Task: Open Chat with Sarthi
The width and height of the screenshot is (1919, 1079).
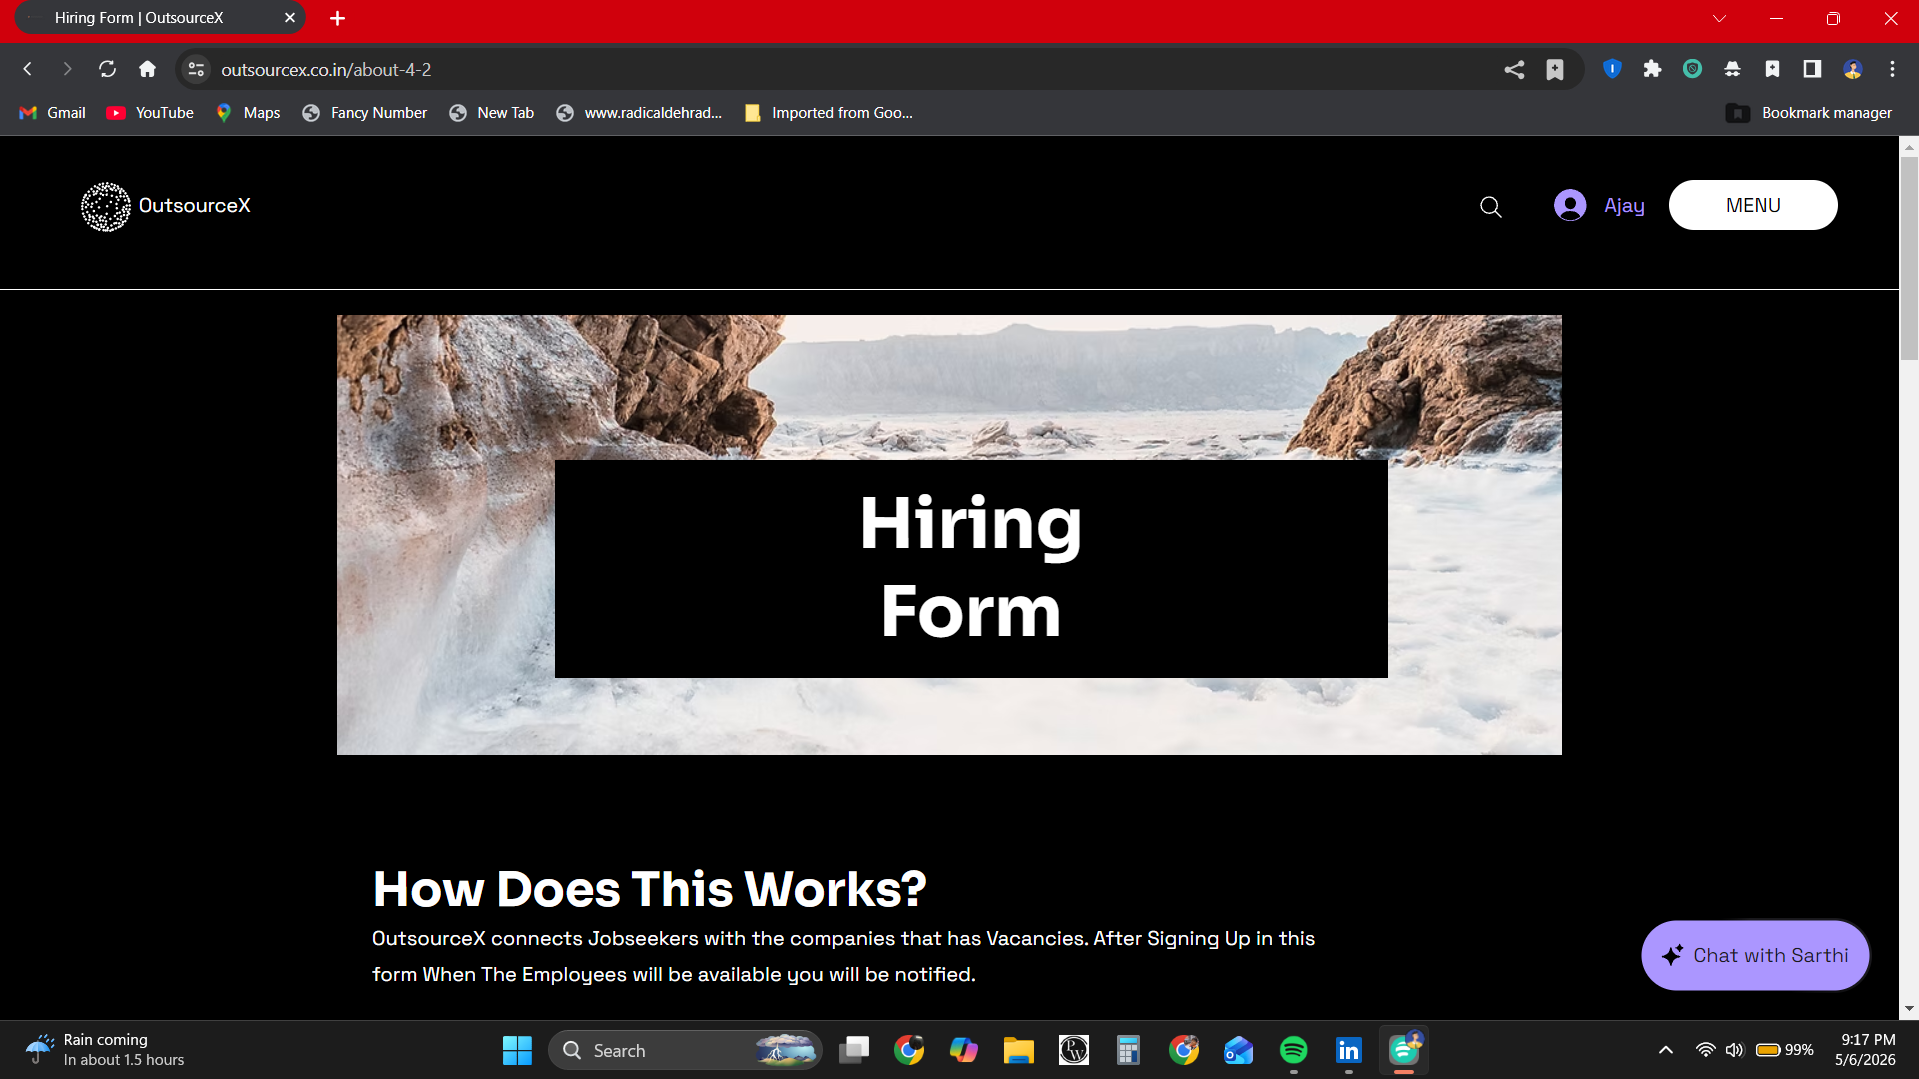Action: click(1755, 955)
